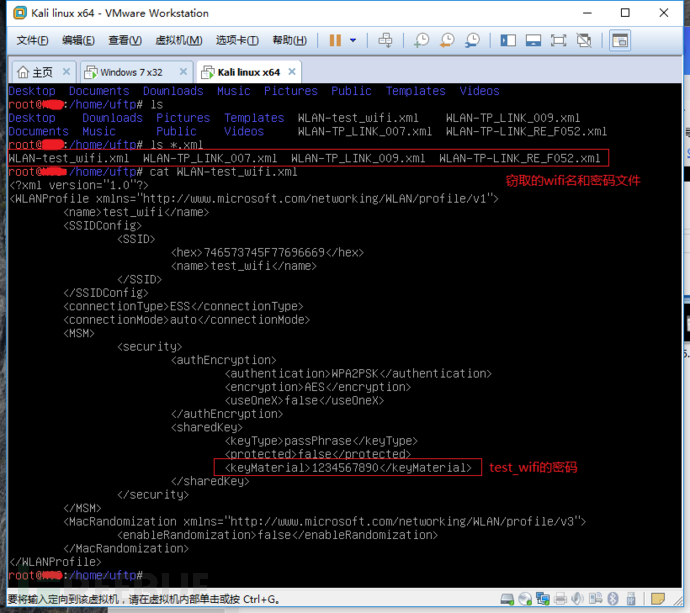Click the CD/DVD drive status icon
Screen dimensions: 690x613
coord(525,599)
